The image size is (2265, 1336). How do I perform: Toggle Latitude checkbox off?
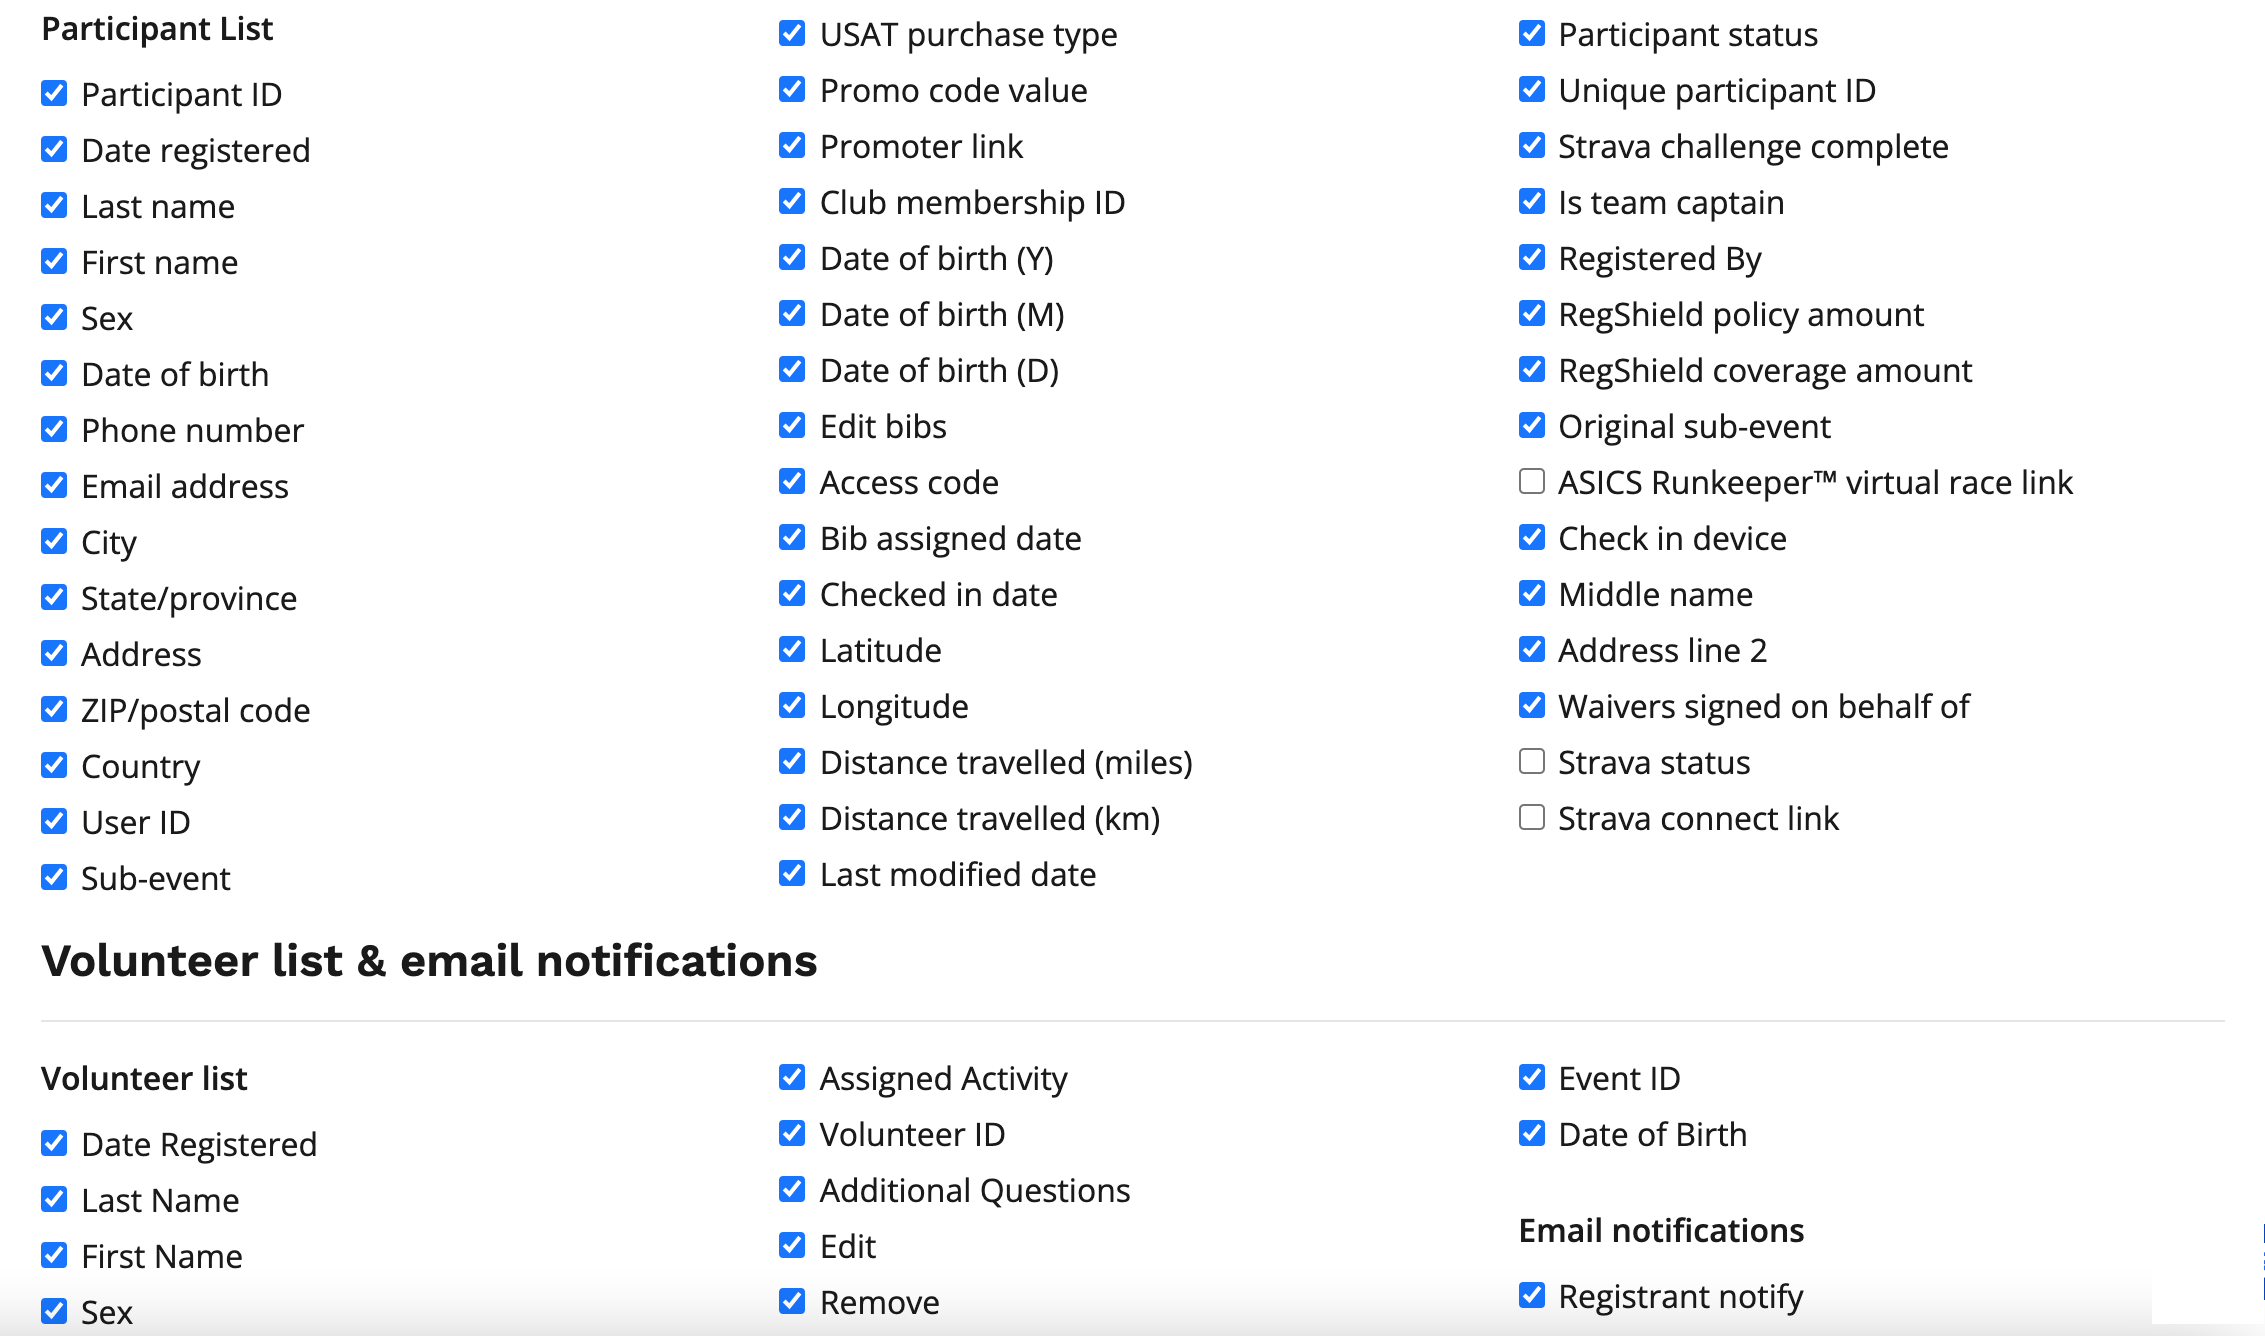pyautogui.click(x=792, y=650)
